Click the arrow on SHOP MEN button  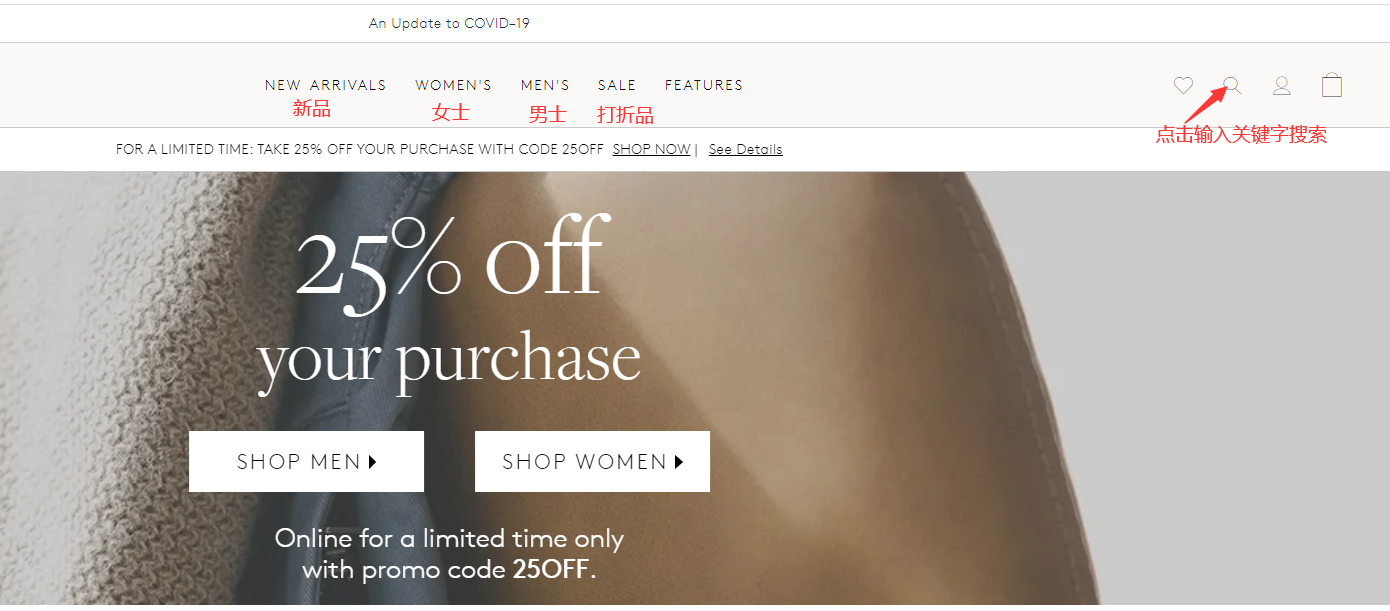(x=373, y=462)
